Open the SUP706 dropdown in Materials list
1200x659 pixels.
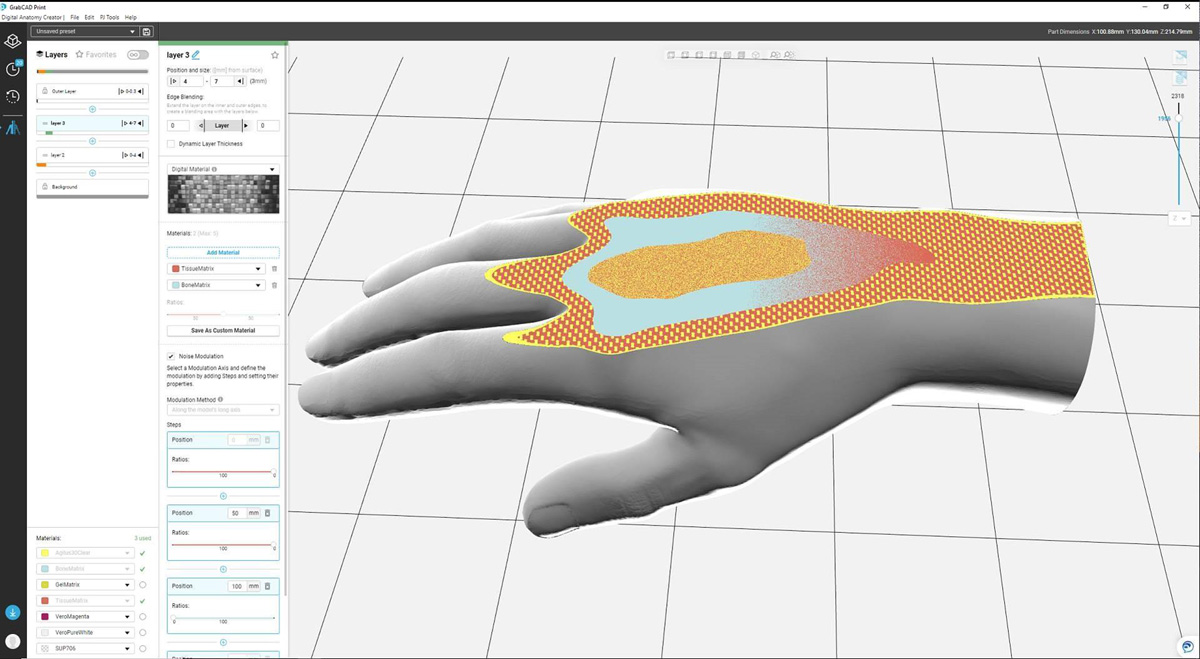85,649
